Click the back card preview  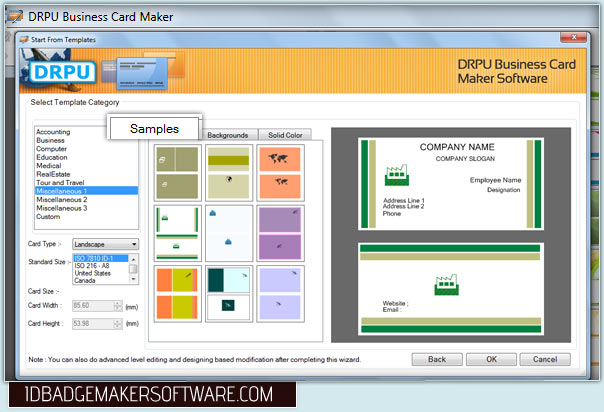[x=451, y=289]
